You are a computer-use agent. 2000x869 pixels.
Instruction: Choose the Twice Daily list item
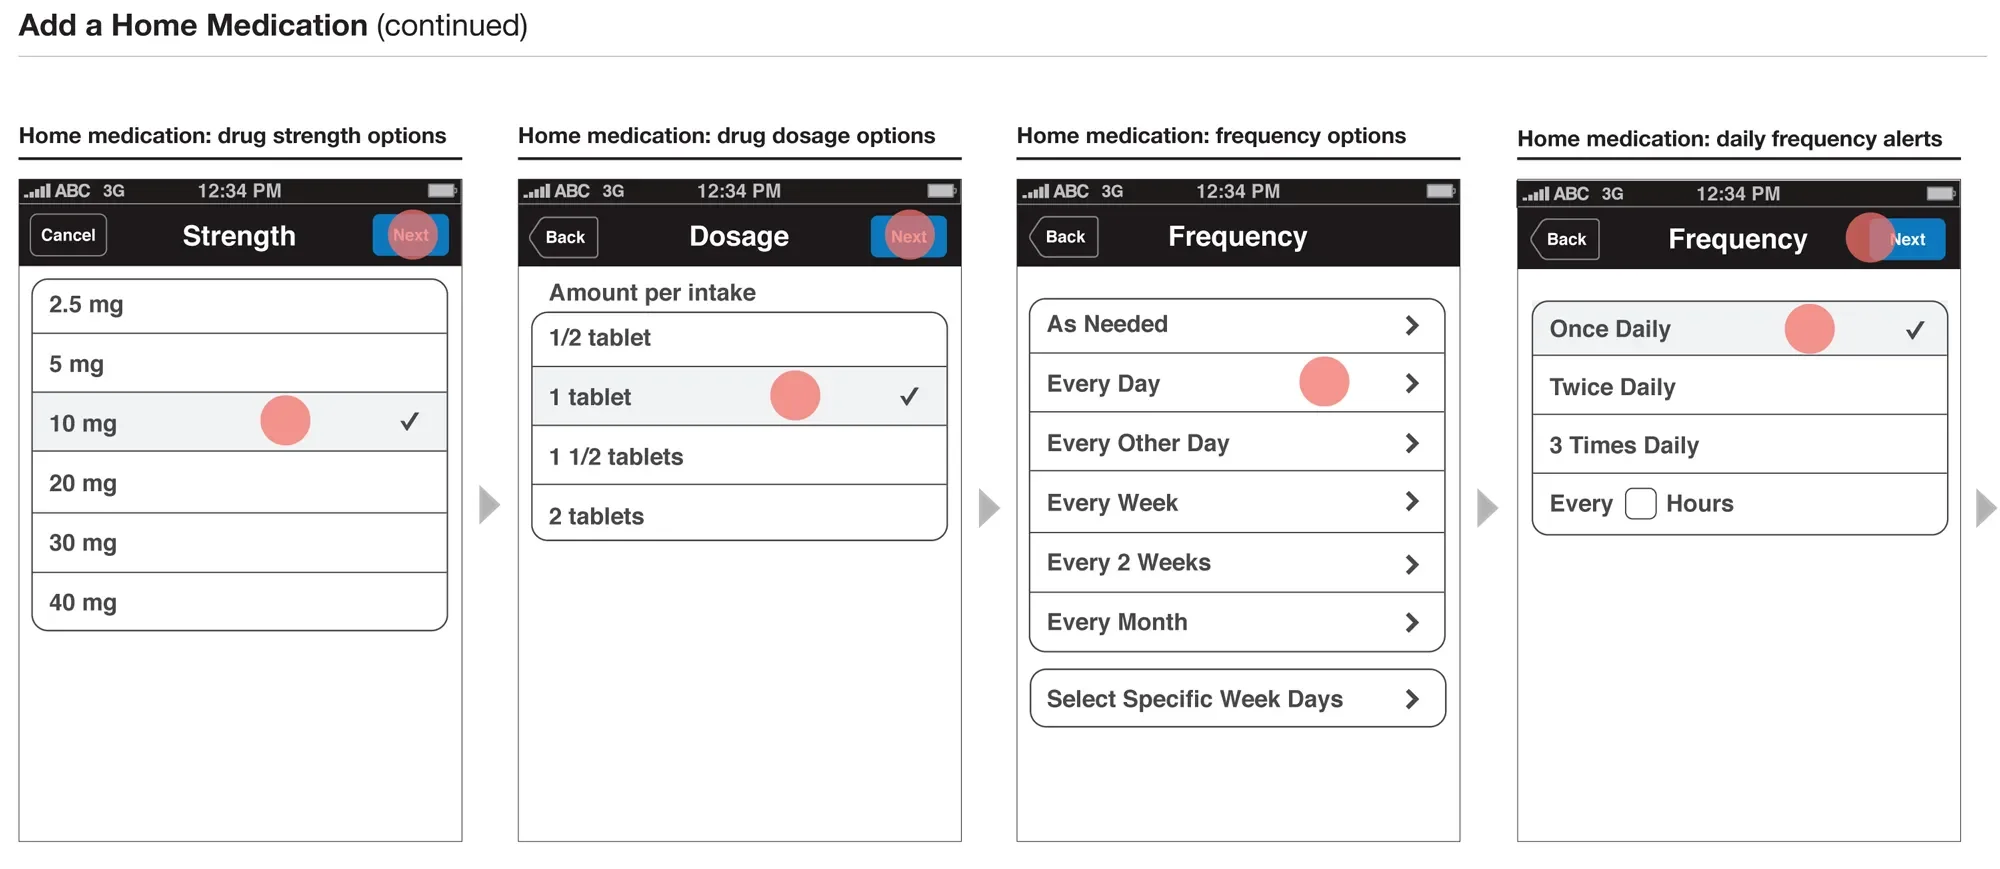(1740, 386)
